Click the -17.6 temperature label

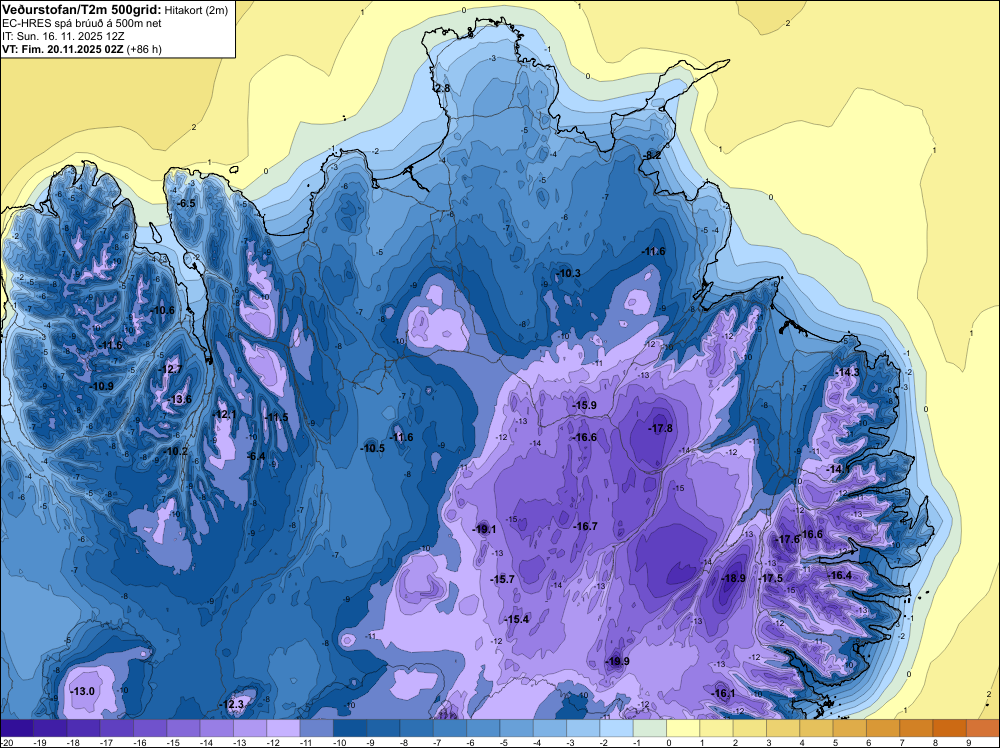coord(788,539)
